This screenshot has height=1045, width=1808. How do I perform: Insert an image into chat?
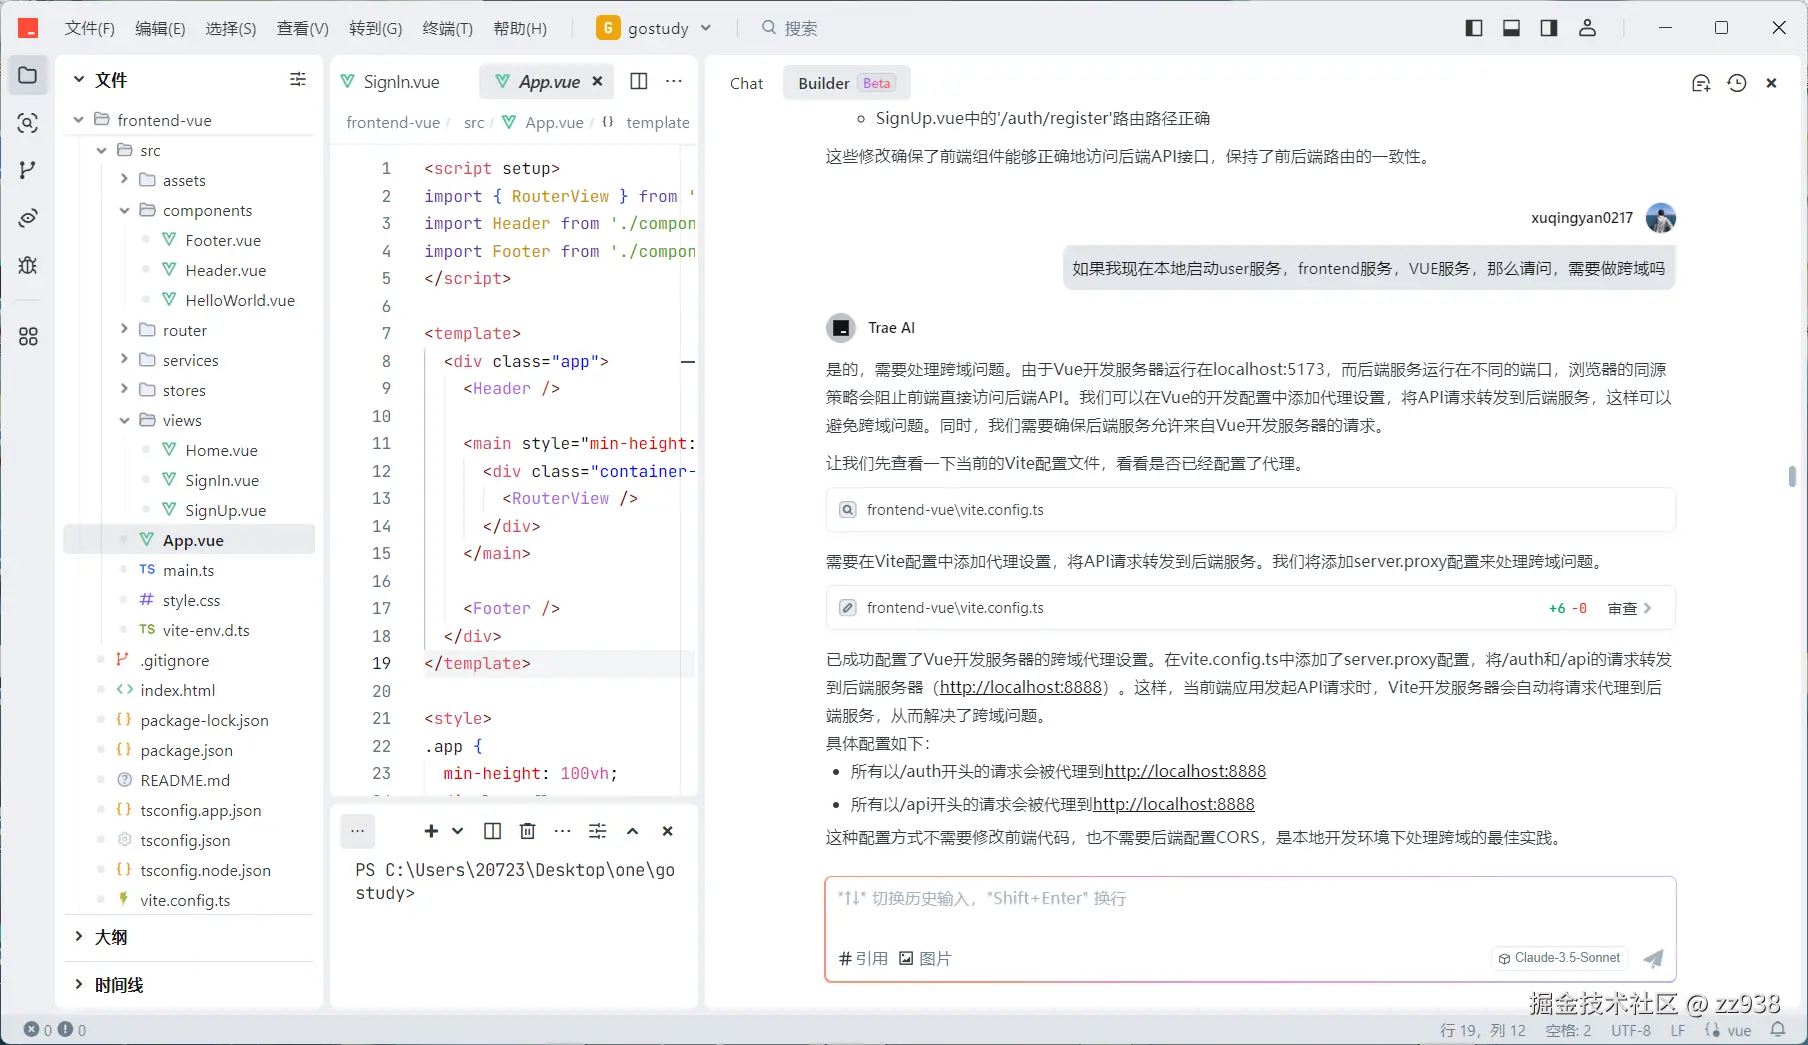(x=925, y=958)
